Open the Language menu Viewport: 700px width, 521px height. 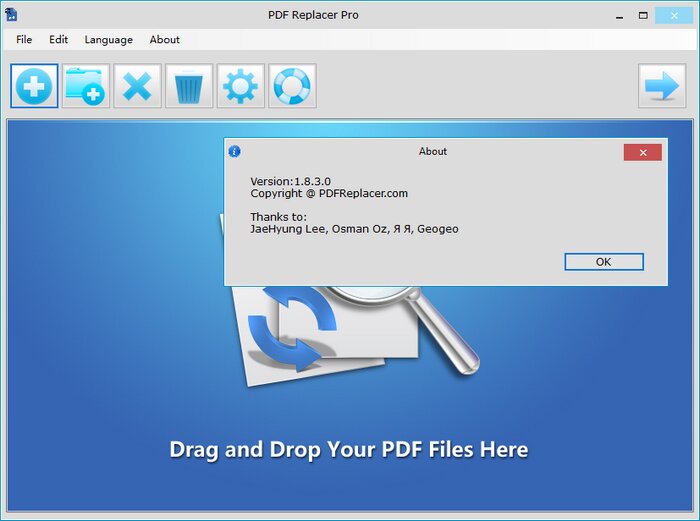click(108, 40)
